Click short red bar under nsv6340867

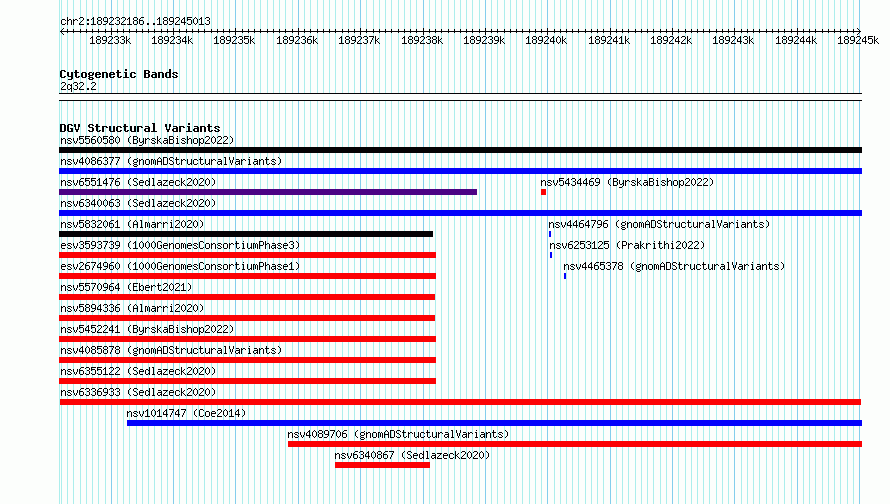[383, 465]
